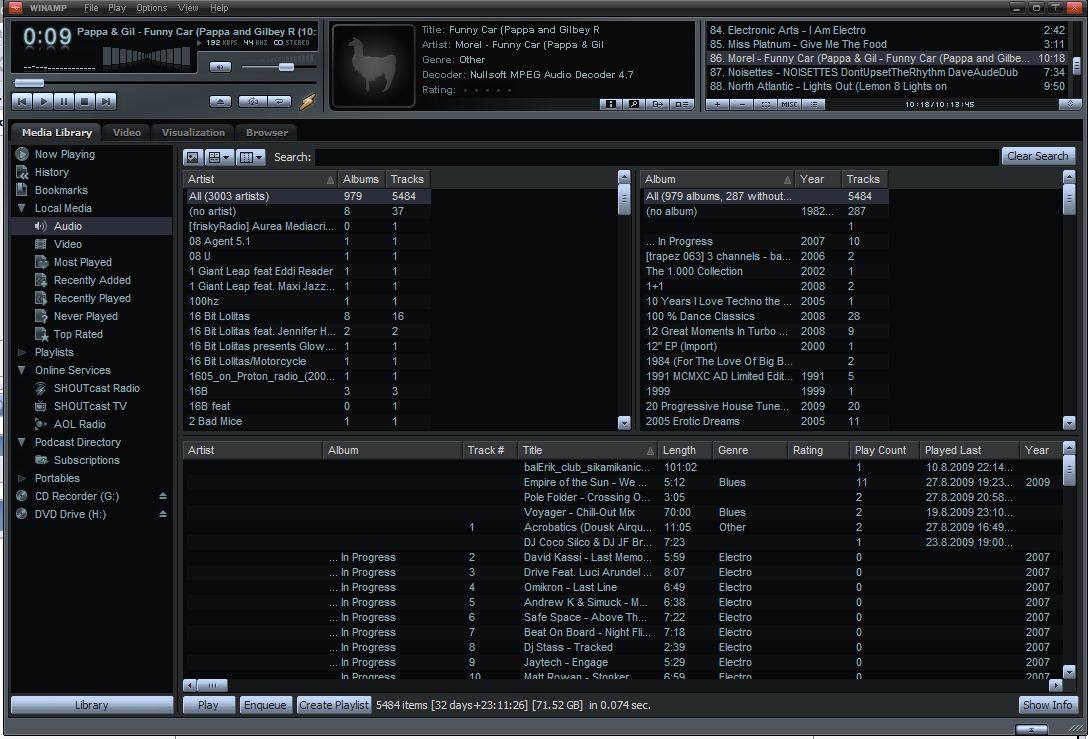Open the view layout dropdown next to Search
This screenshot has width=1088, height=739.
point(219,157)
